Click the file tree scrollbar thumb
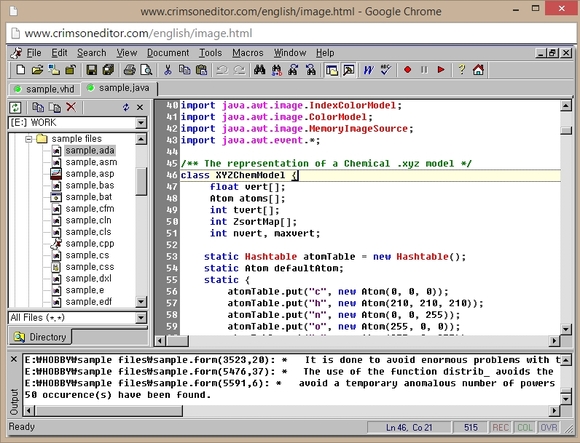Viewport: 580px width, 443px height. click(141, 182)
